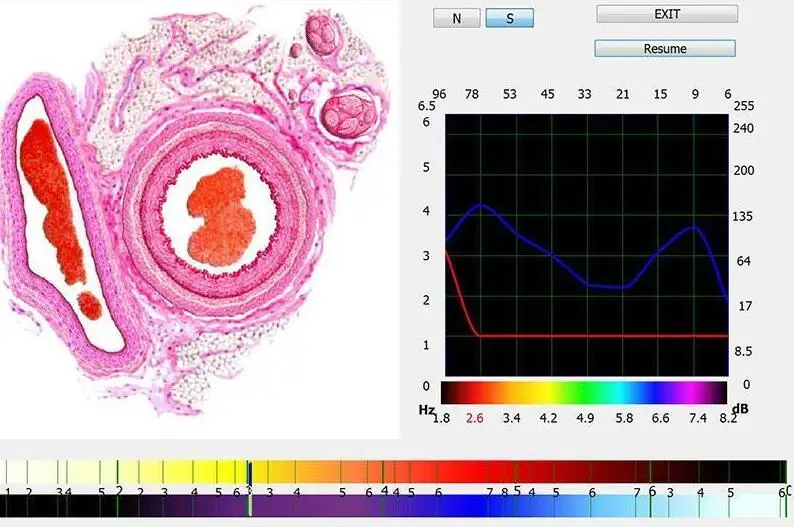
Task: Click the value 21 above the graph
Action: pyautogui.click(x=622, y=94)
